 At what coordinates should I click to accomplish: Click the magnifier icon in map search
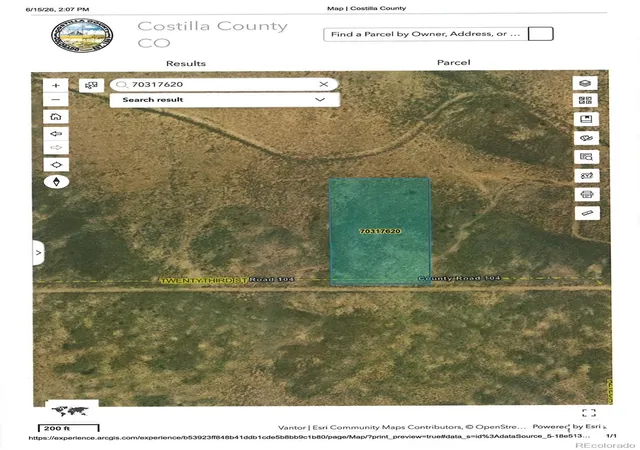pos(121,85)
